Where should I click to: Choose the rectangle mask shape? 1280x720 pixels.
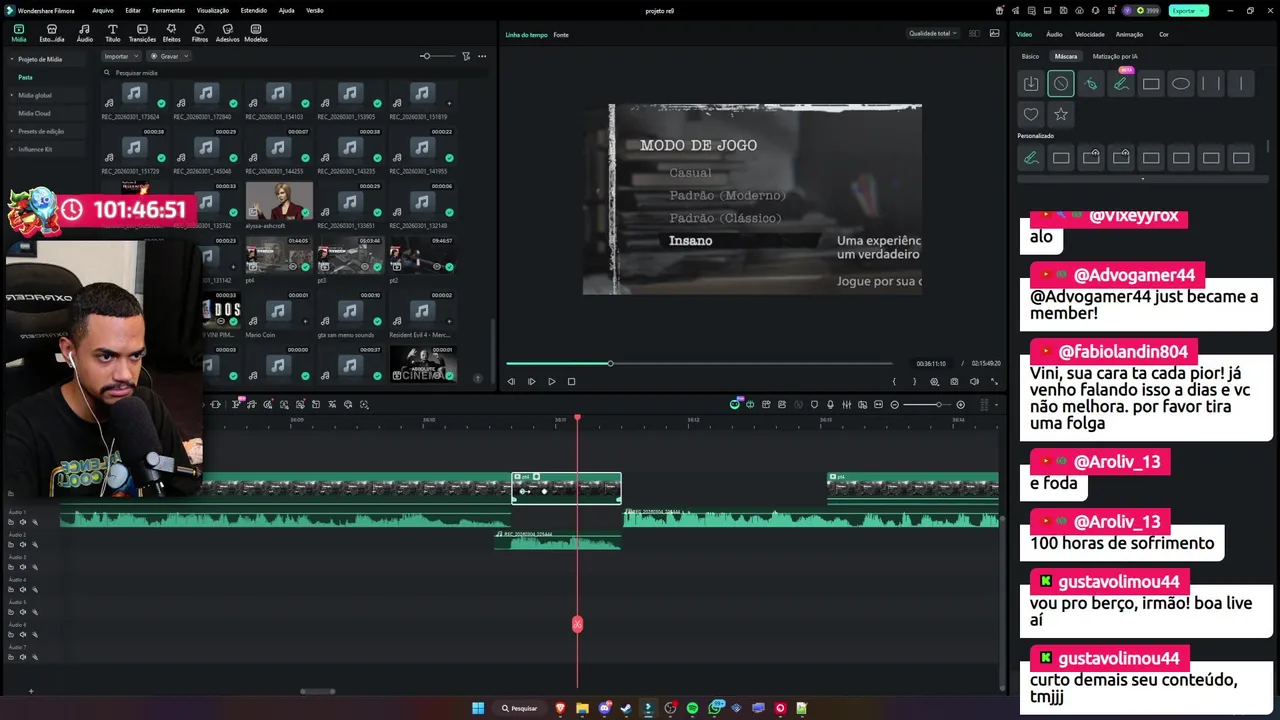point(1151,84)
